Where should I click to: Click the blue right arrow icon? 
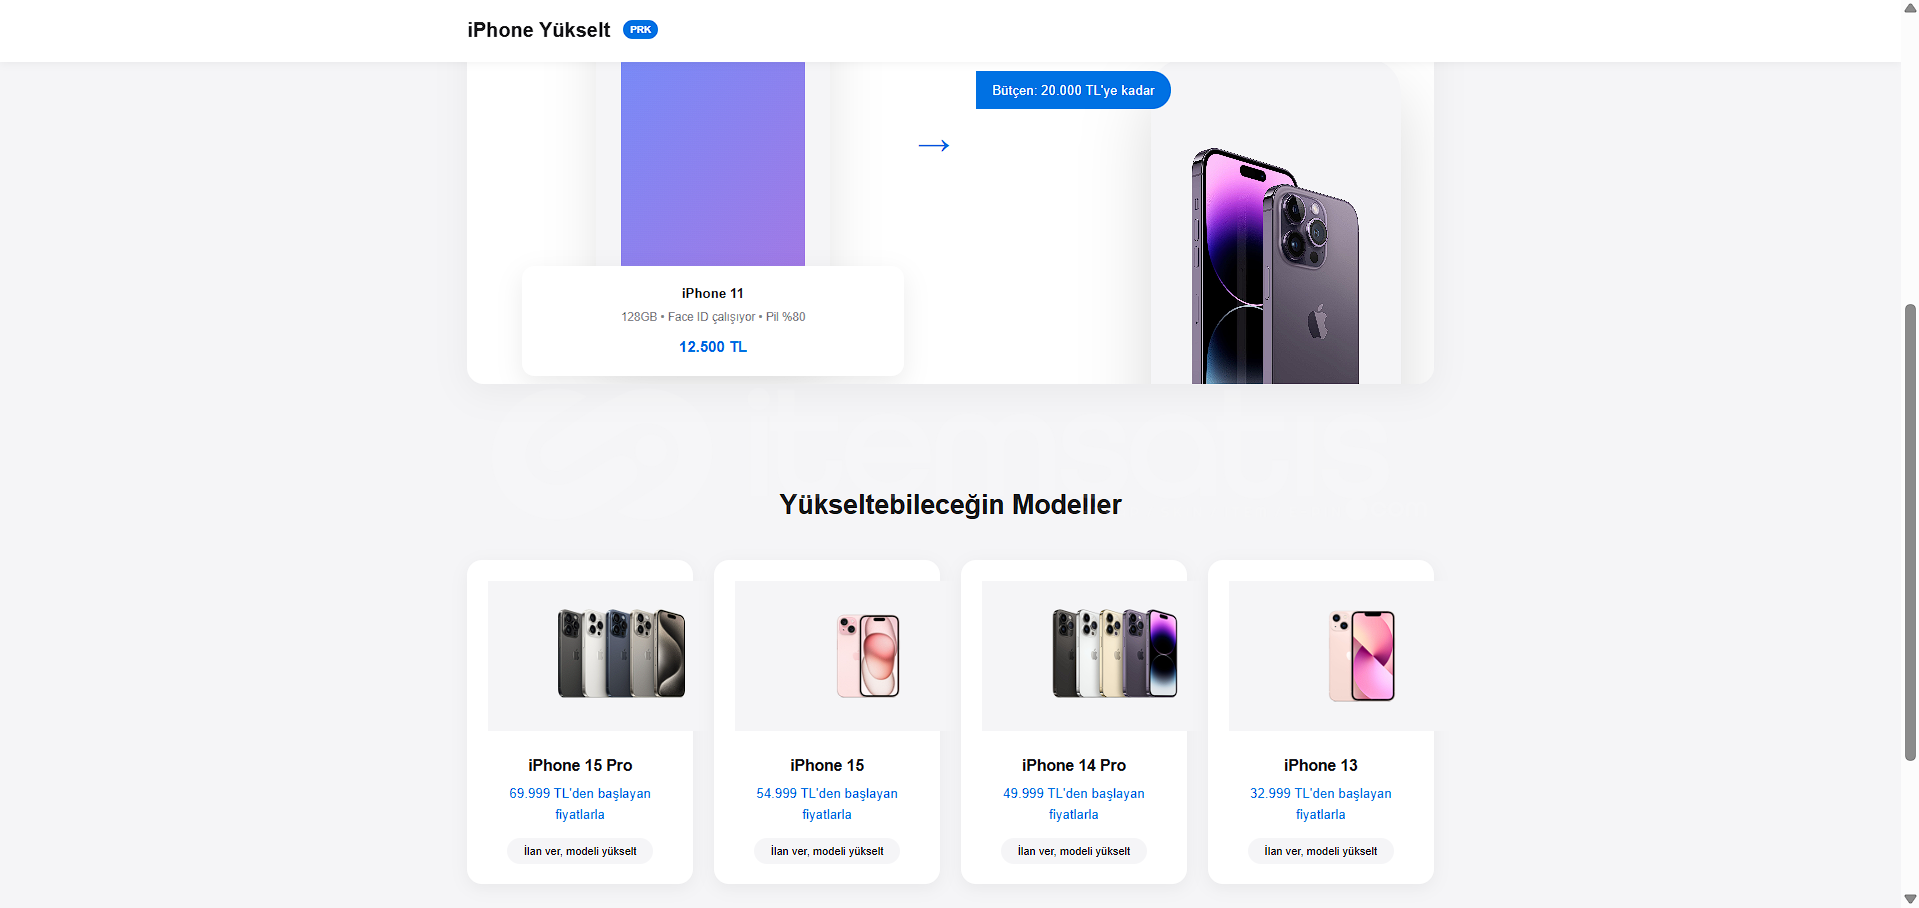tap(933, 146)
